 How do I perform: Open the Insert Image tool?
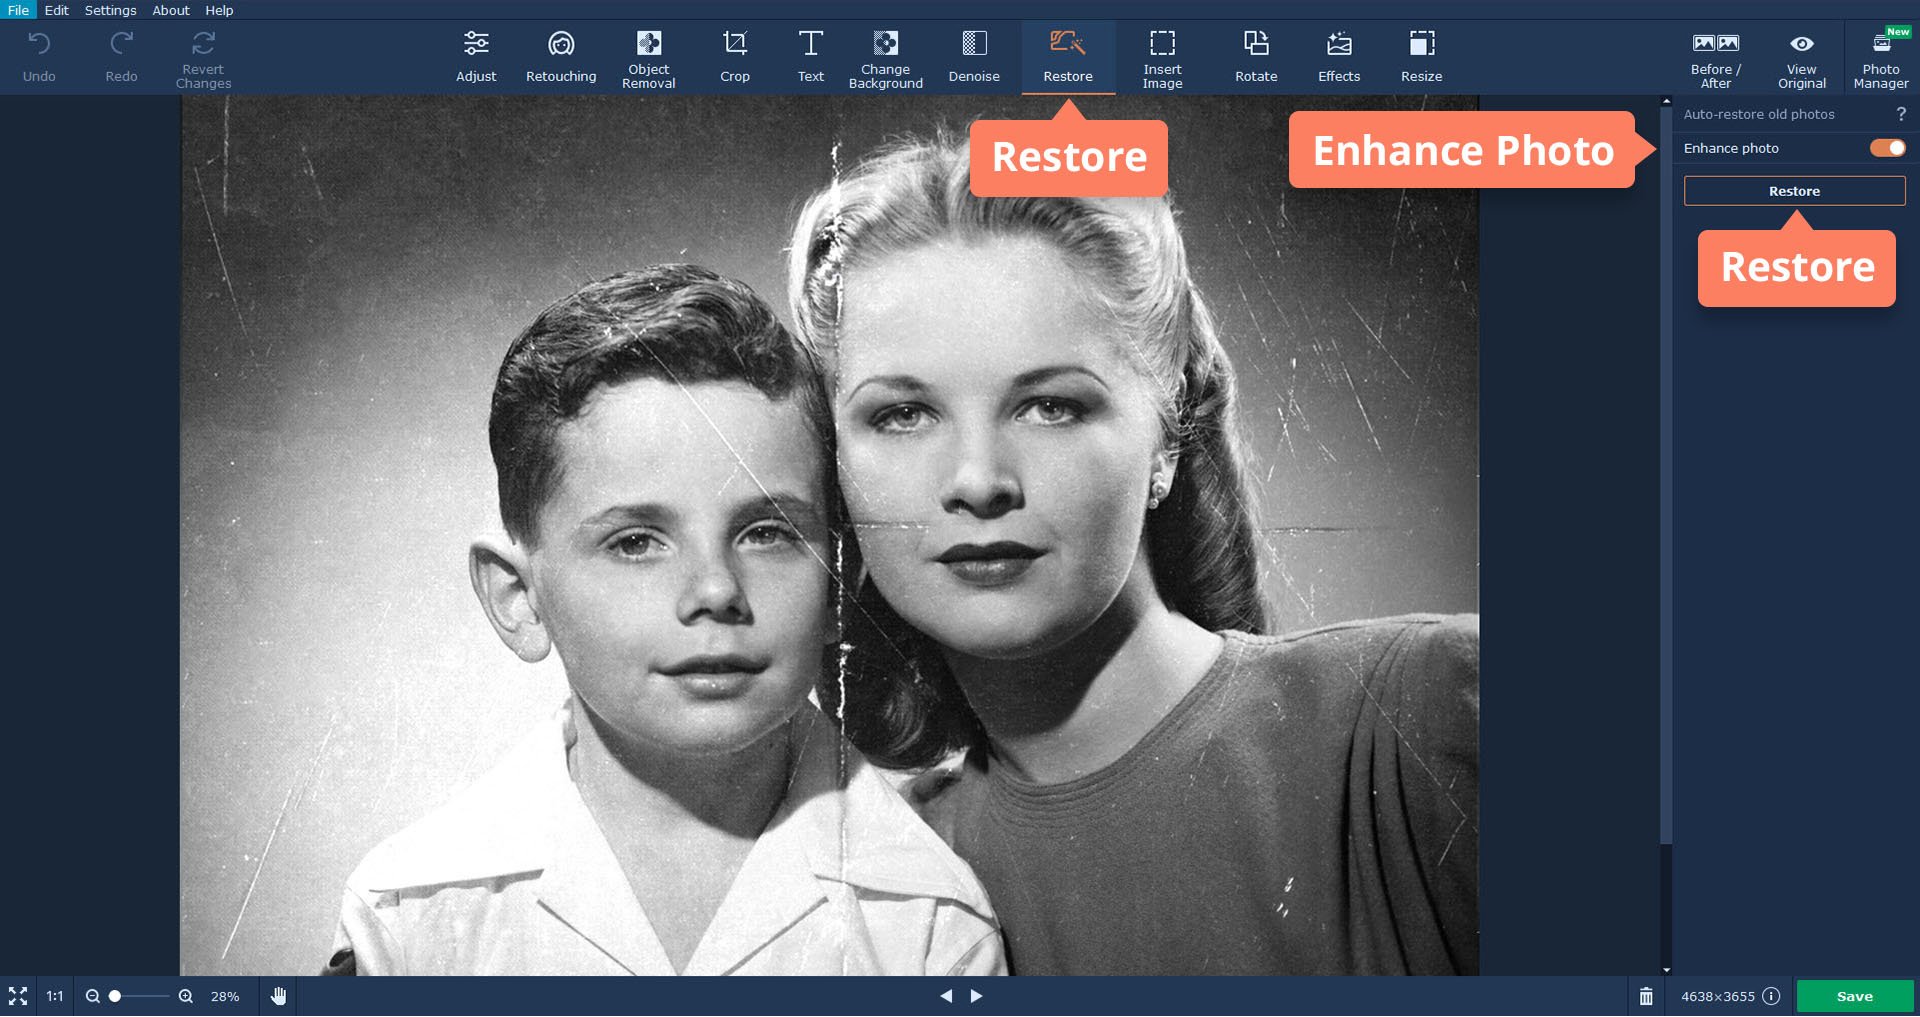(1162, 58)
